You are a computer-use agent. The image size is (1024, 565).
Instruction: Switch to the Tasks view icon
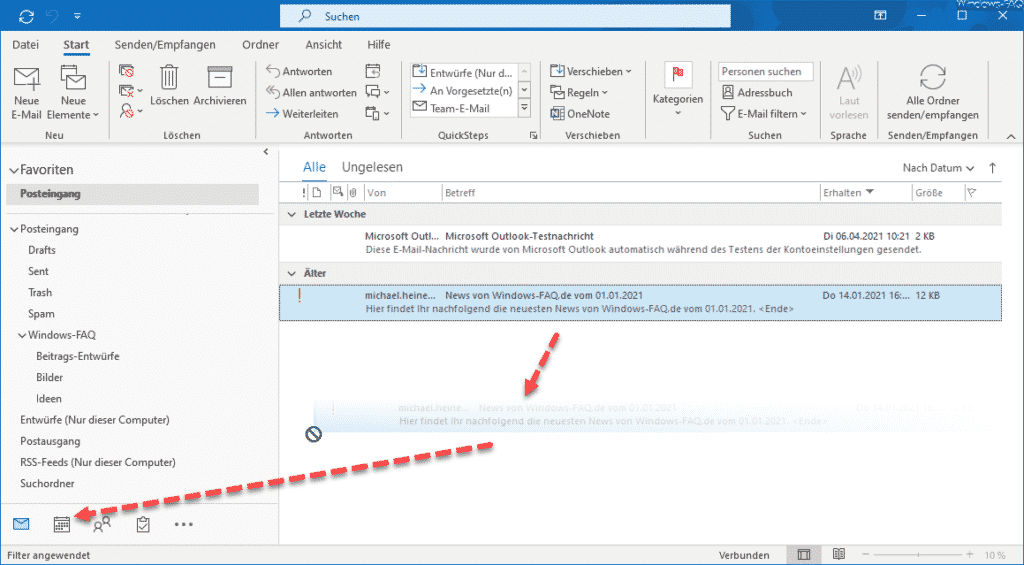coord(143,524)
